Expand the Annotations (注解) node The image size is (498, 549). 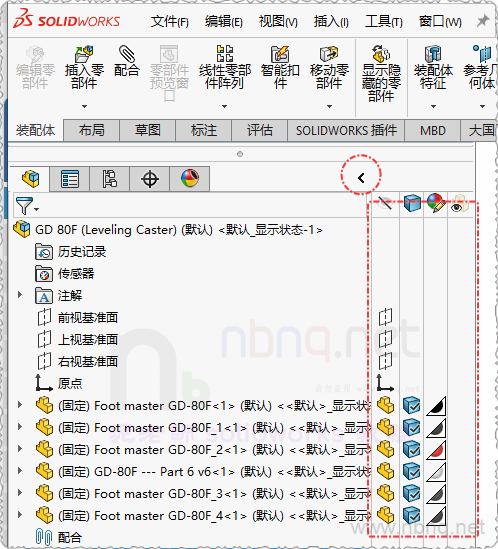click(20, 295)
